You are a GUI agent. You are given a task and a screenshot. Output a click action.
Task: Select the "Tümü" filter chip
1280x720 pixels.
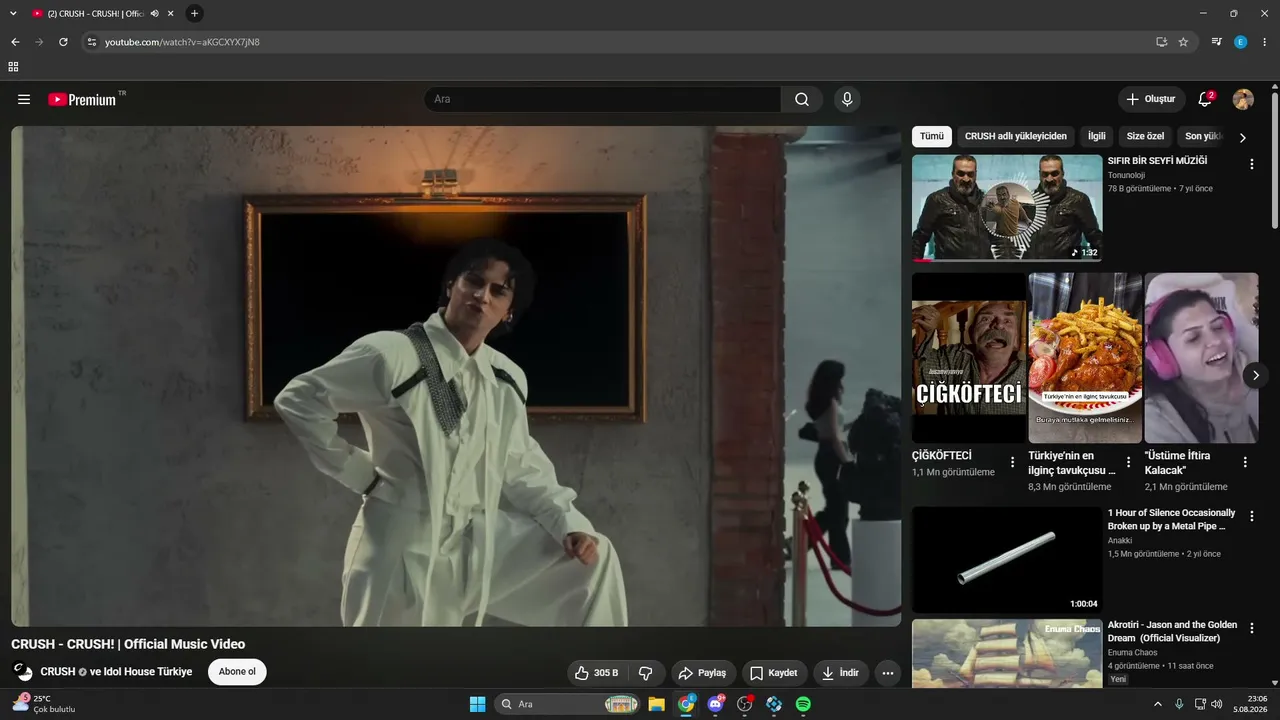(x=932, y=136)
